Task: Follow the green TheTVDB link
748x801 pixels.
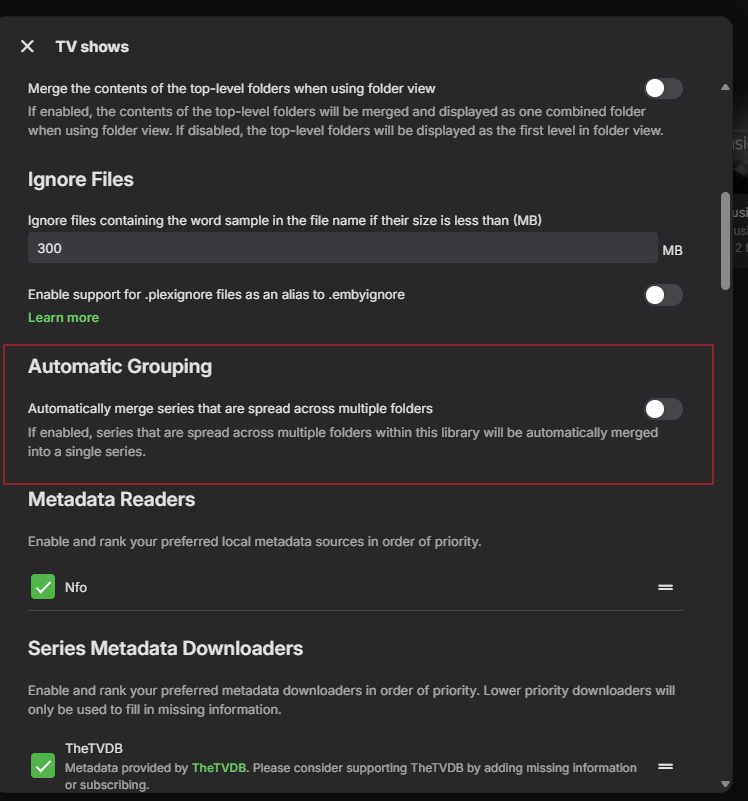Action: (x=217, y=768)
